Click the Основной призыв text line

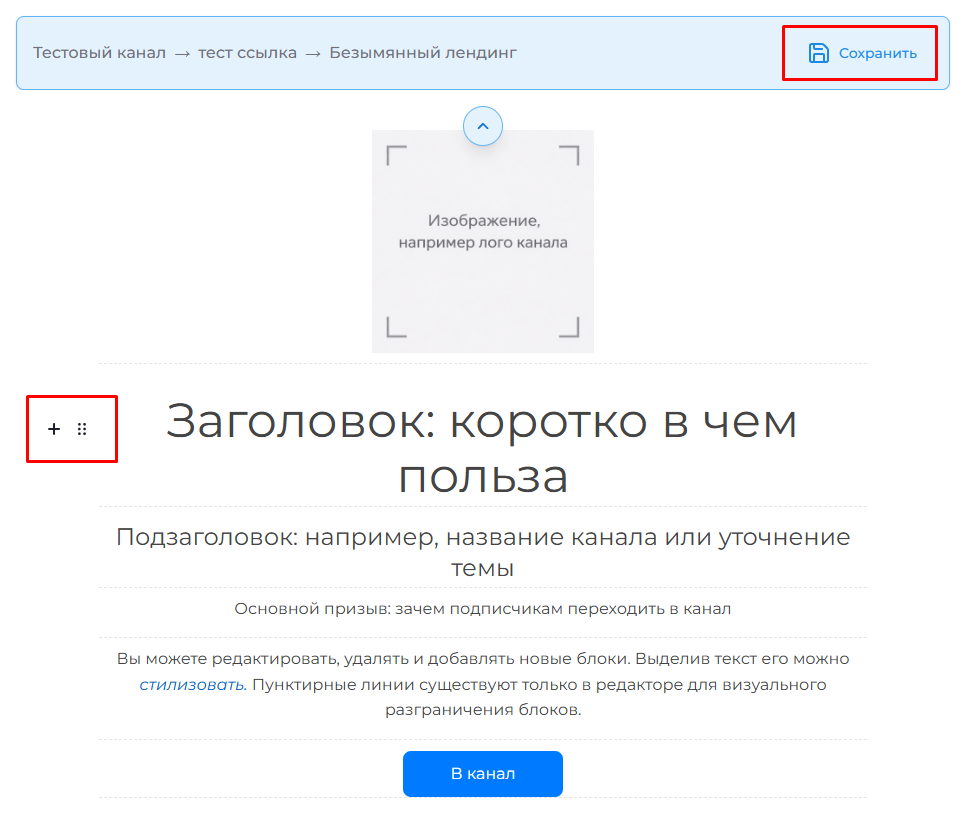(x=483, y=610)
